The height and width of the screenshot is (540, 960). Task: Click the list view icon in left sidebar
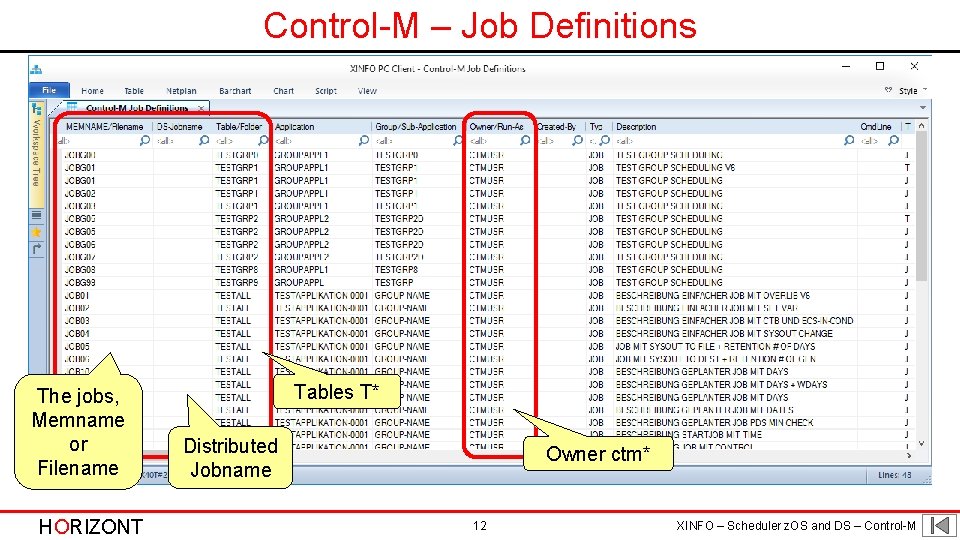click(x=37, y=215)
